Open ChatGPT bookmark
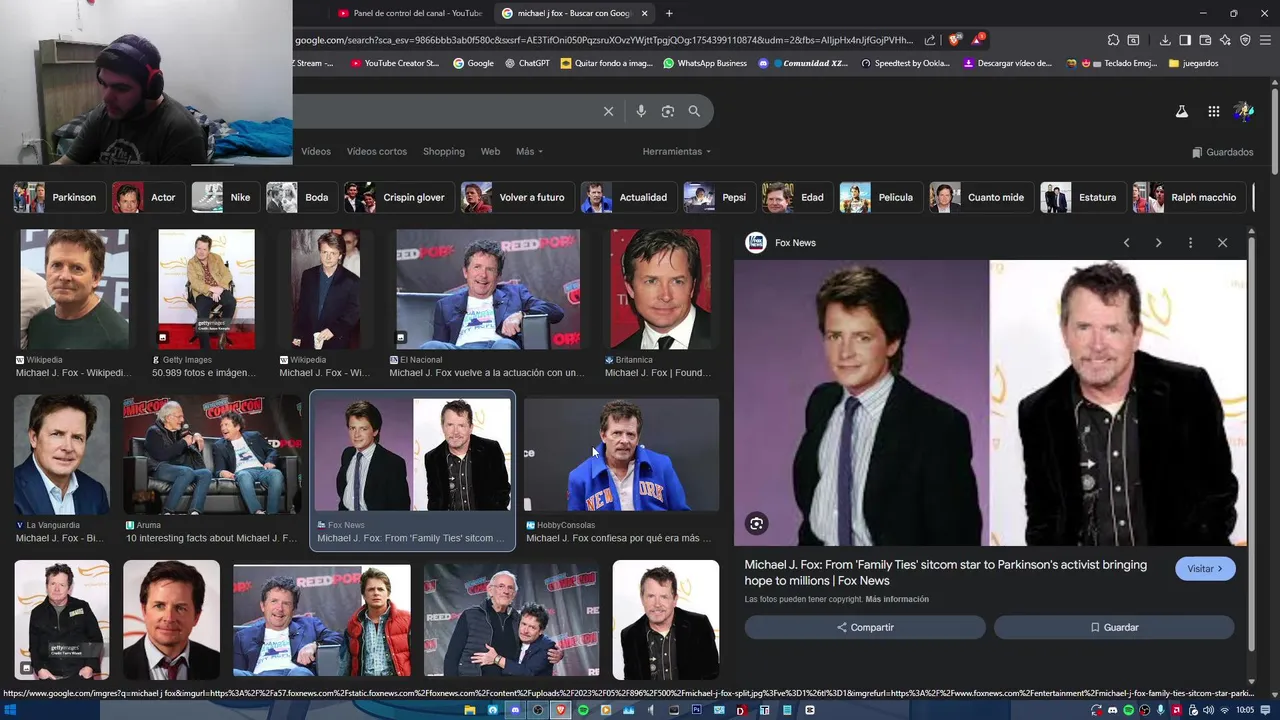1280x720 pixels. (x=527, y=63)
